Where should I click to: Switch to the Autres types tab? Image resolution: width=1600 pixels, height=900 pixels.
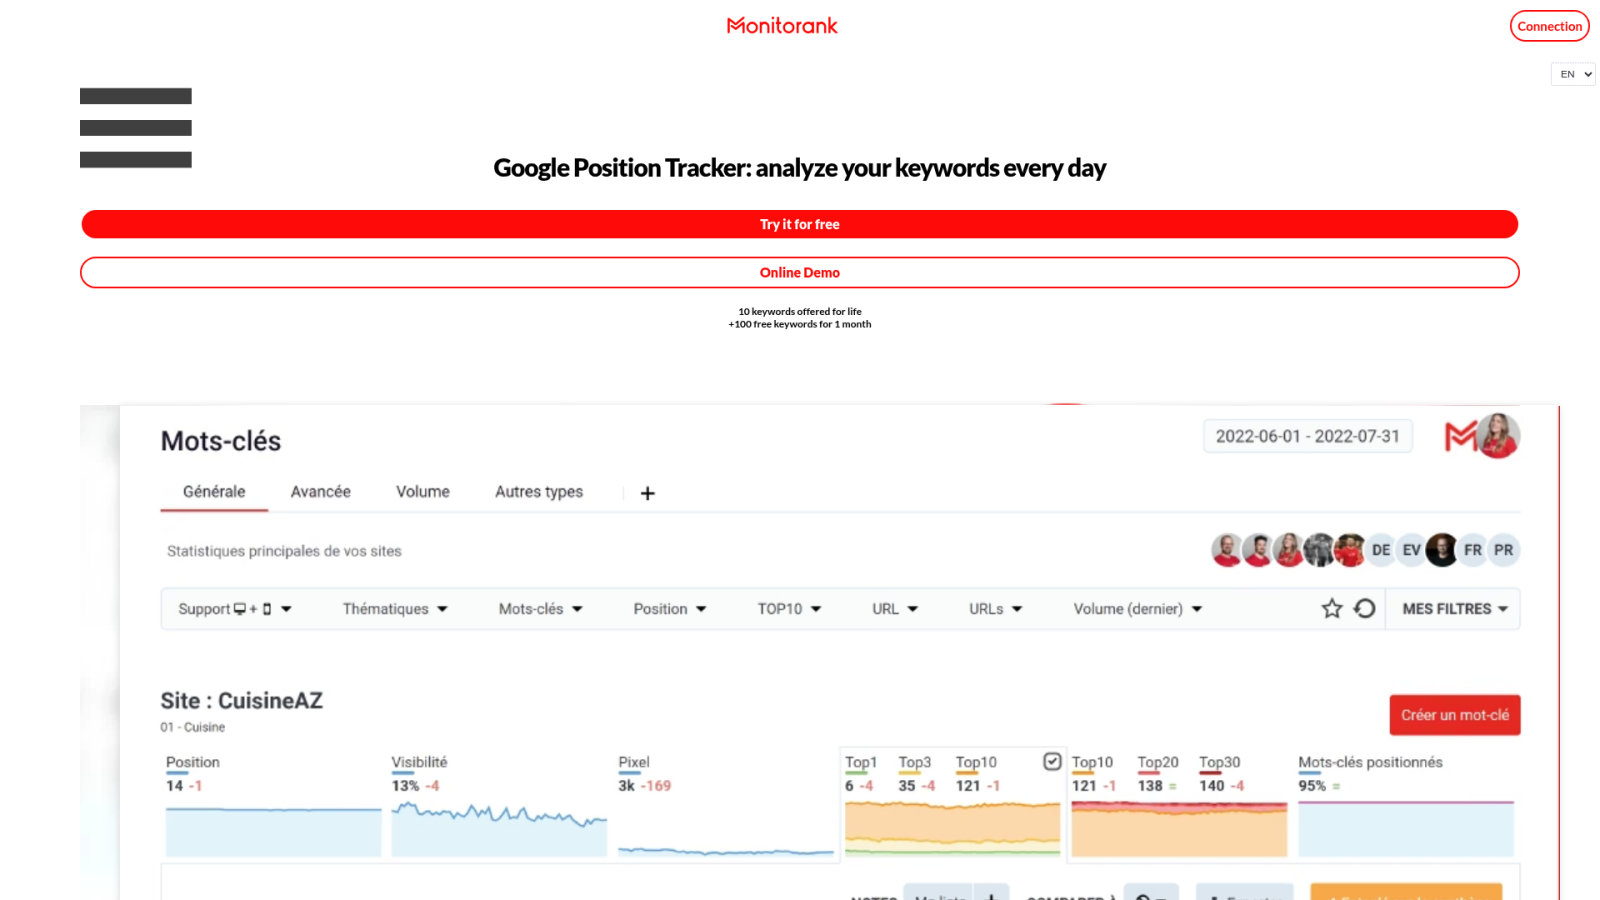[539, 492]
